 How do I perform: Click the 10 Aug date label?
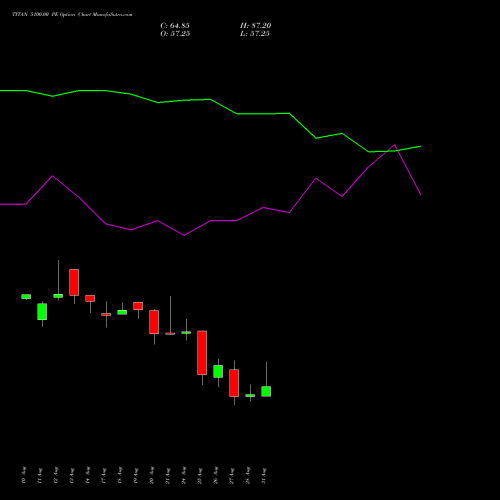point(24,475)
